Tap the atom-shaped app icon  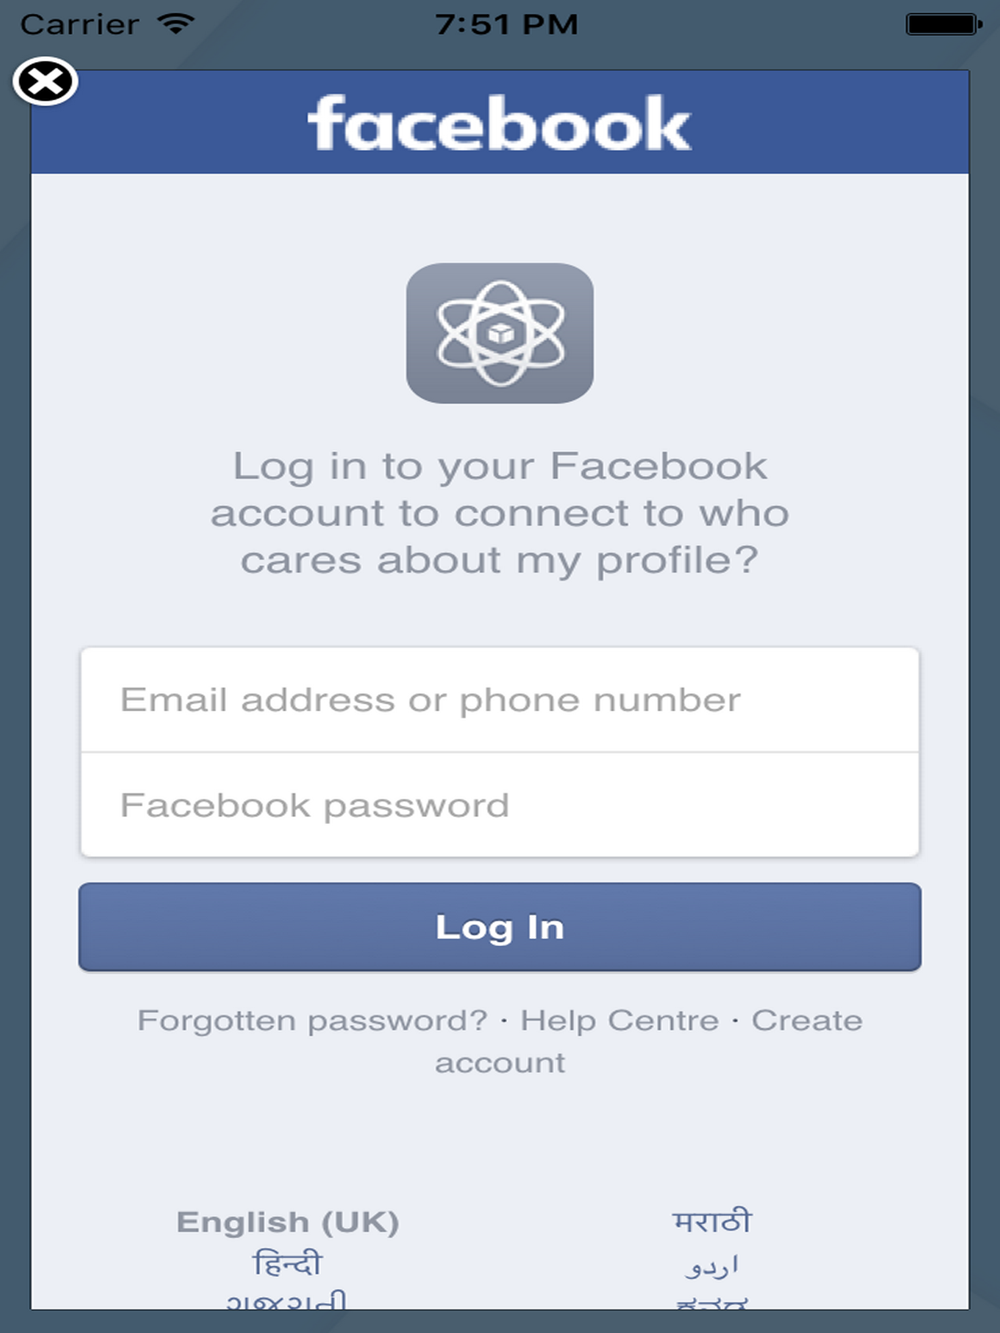point(500,333)
